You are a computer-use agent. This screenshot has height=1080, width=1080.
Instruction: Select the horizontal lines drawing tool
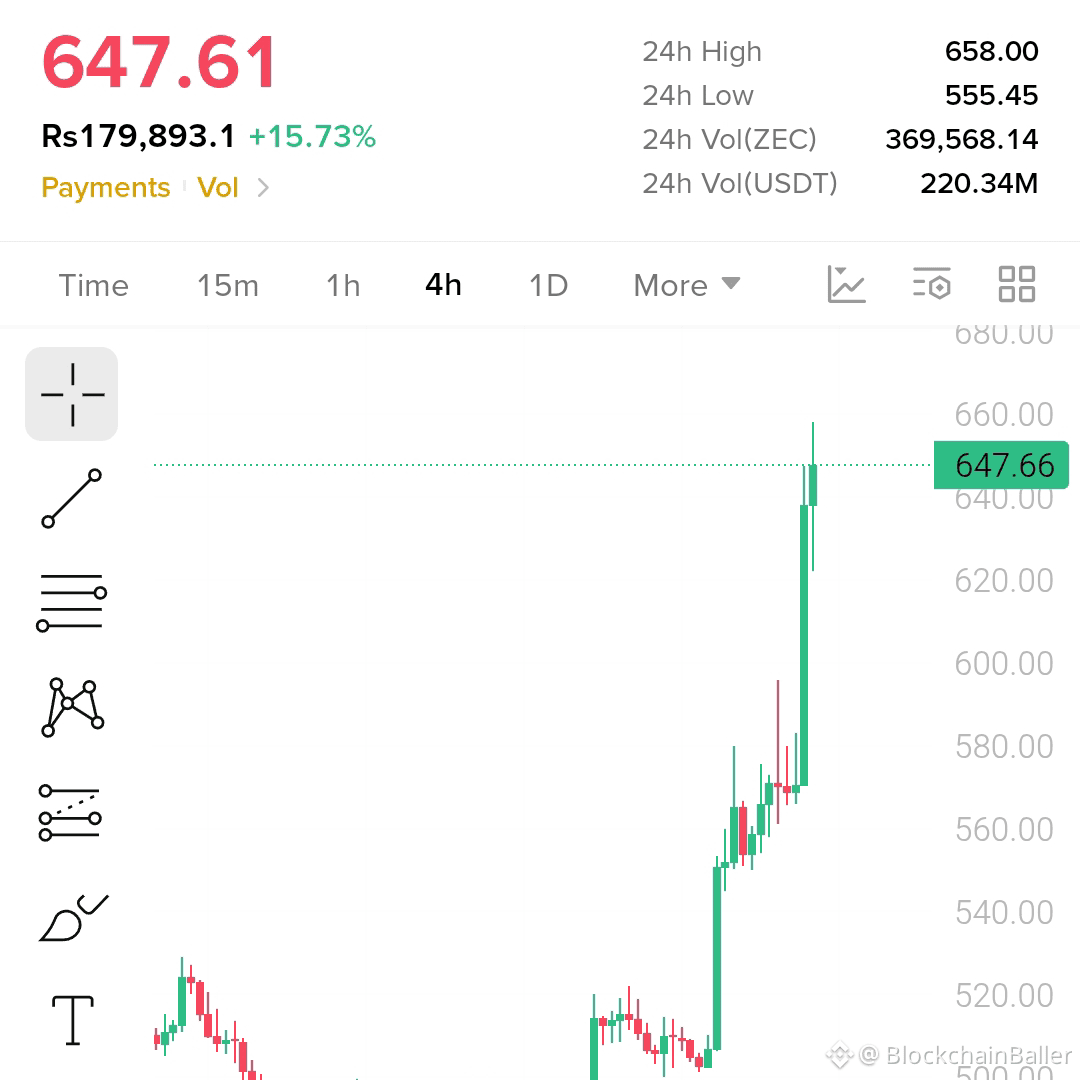(72, 602)
